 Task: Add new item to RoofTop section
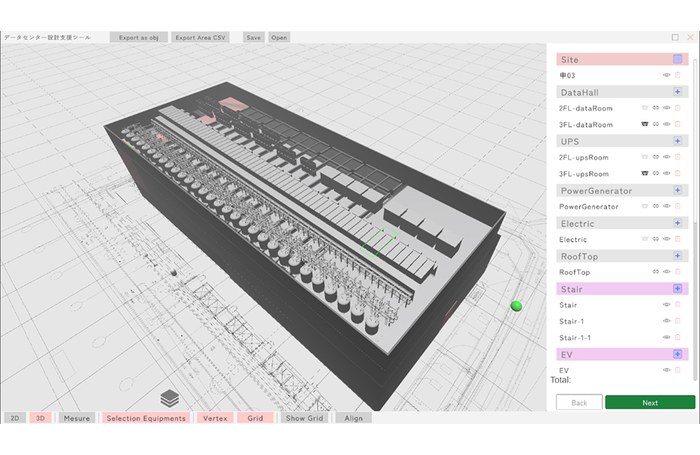point(678,255)
